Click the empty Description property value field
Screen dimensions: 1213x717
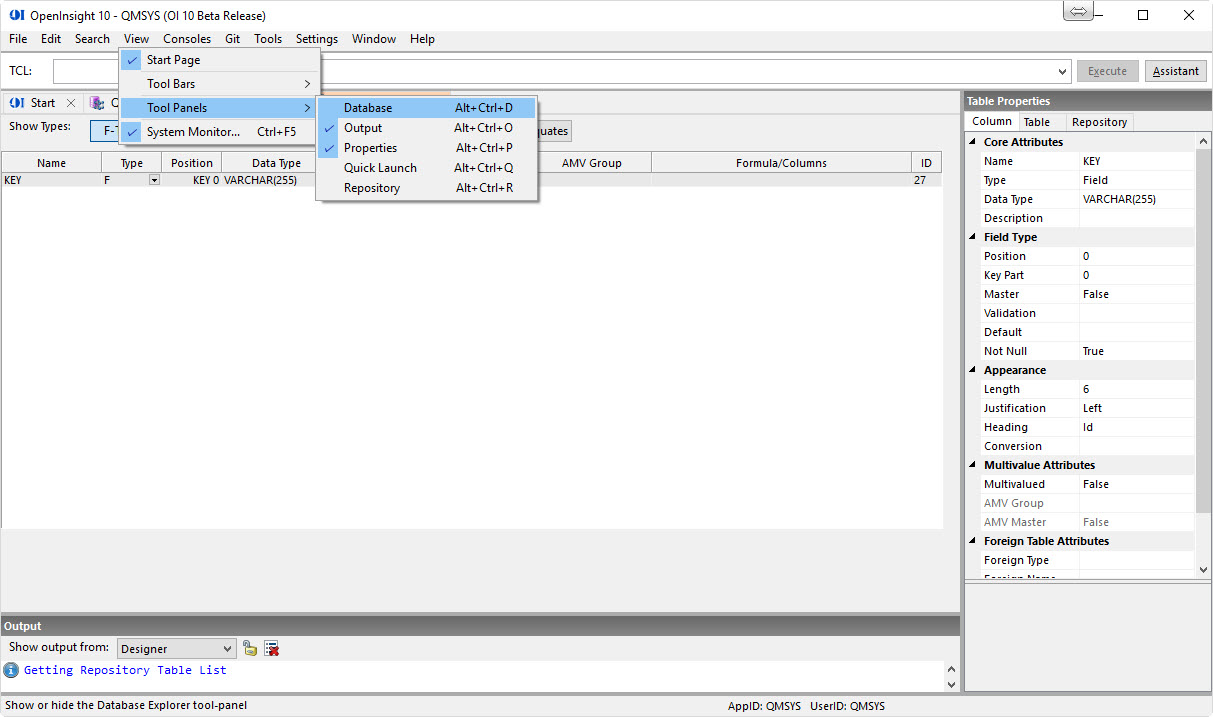tap(1137, 218)
